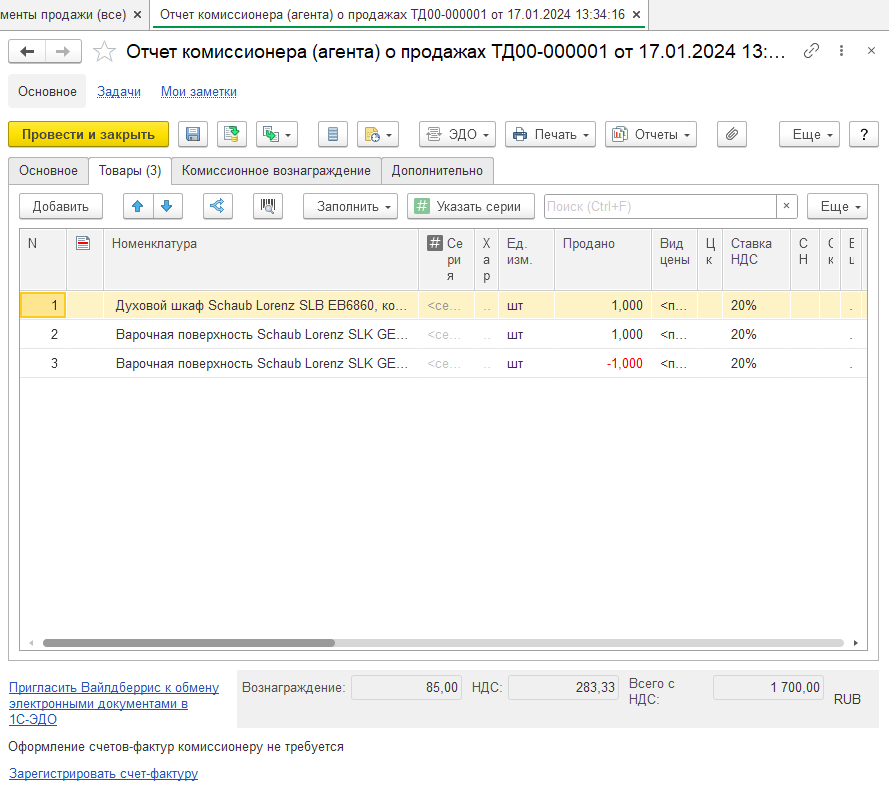Switch to the Основное document tab
The width and height of the screenshot is (889, 789).
48,171
